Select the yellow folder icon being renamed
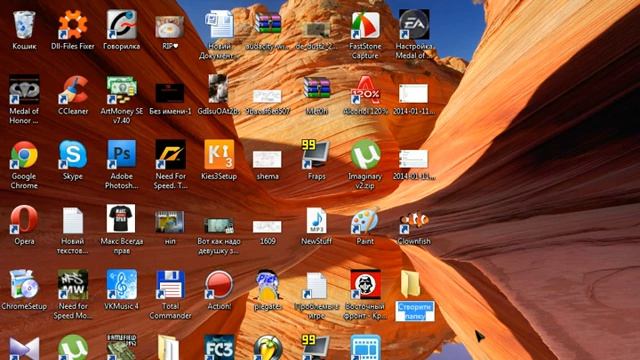Viewport: 640px width, 360px height. [410, 284]
